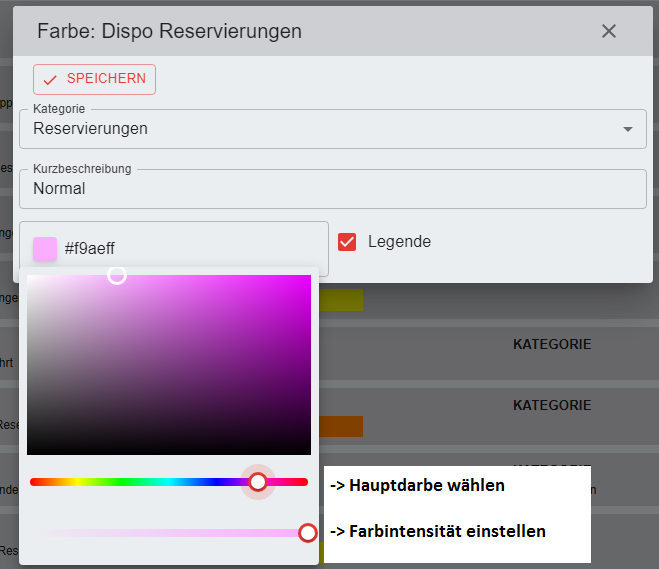Viewport: 659px width, 569px height.
Task: Click the SPEICHERN button
Action: [95, 79]
